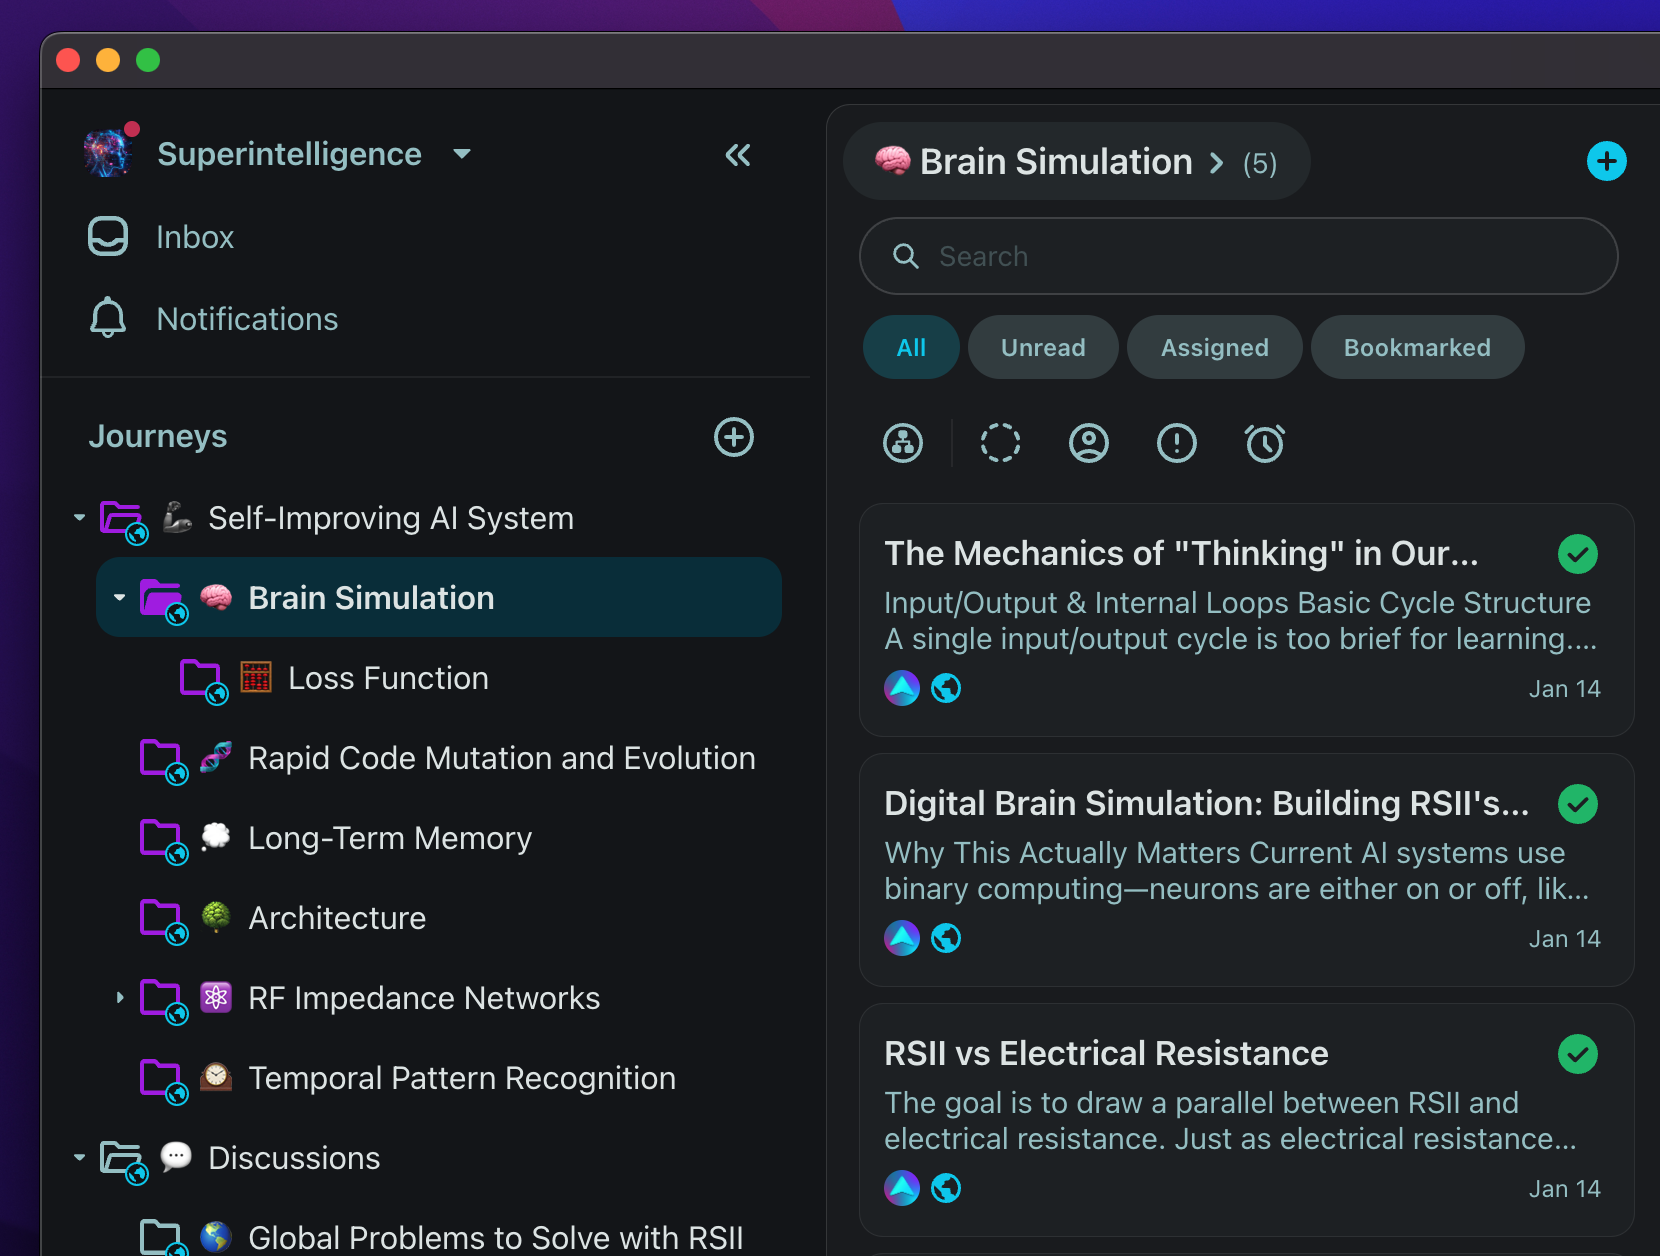Click the Loss Function folder icon
Viewport: 1660px width, 1256px height.
click(203, 680)
